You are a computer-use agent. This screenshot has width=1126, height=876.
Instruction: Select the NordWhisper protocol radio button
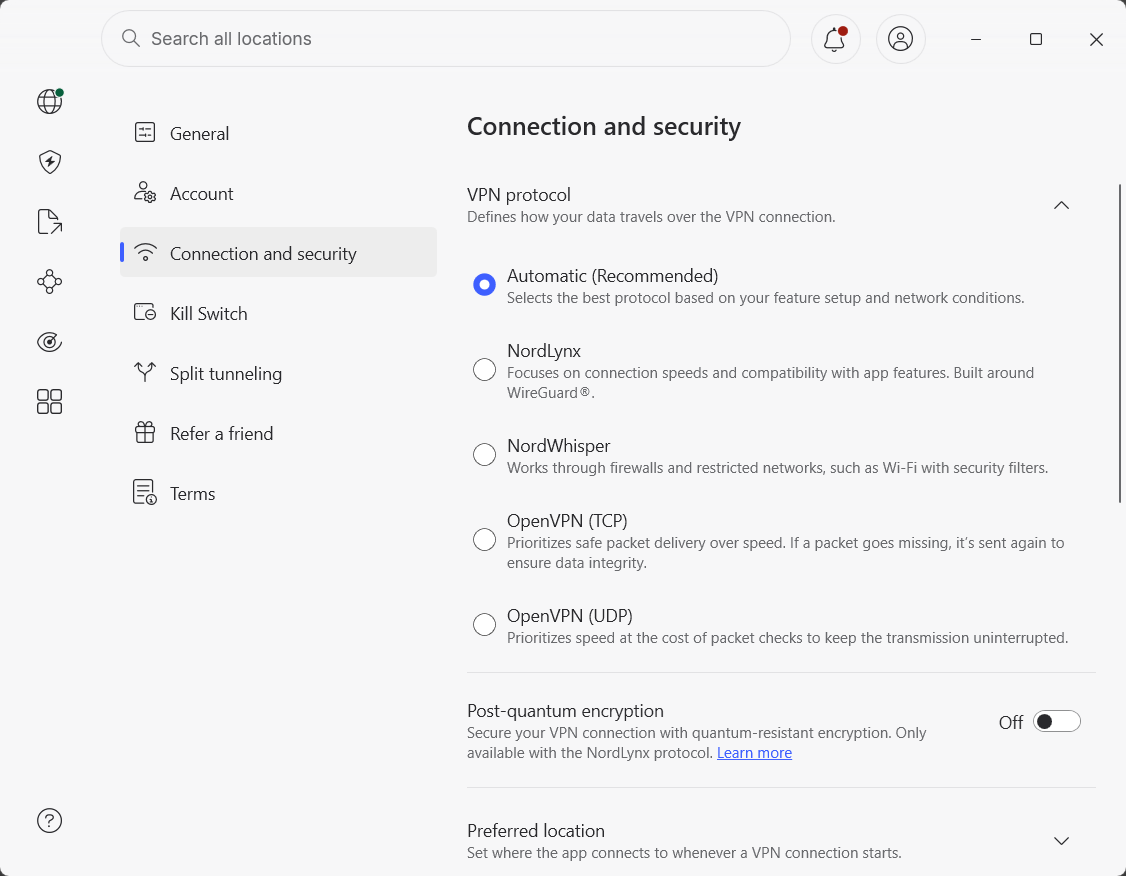pyautogui.click(x=485, y=455)
